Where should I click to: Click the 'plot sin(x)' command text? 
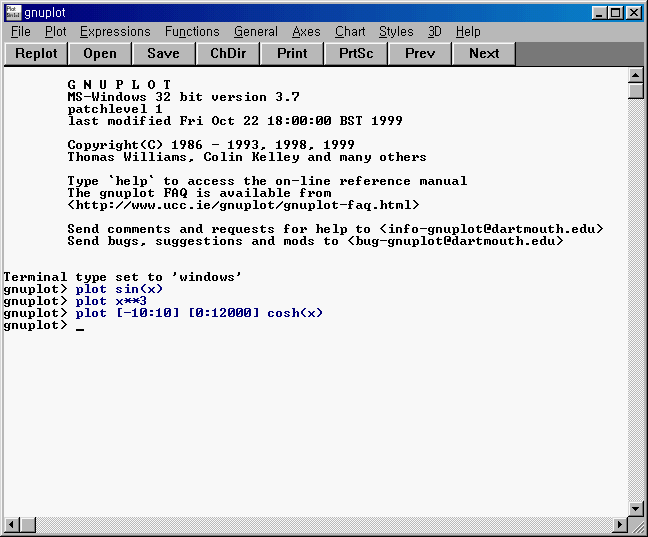(119, 289)
